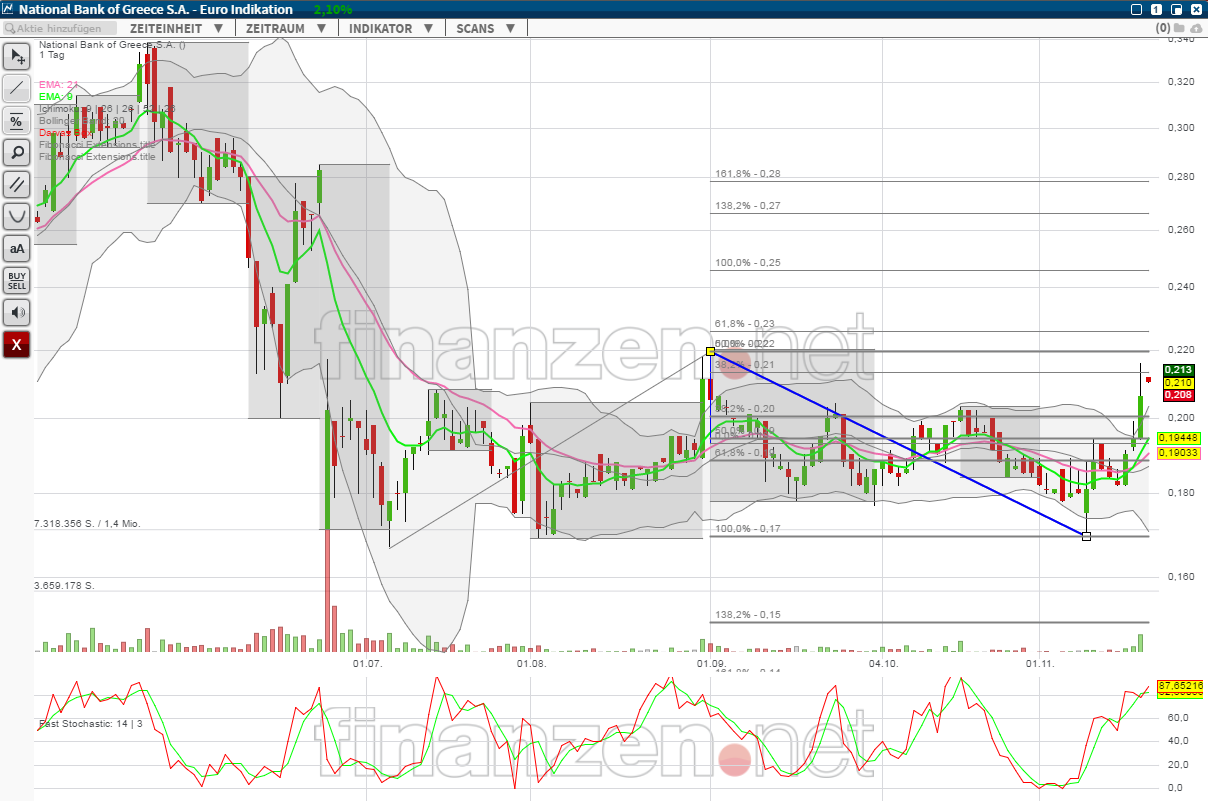Click the 04.10. date axis label

coord(884,663)
